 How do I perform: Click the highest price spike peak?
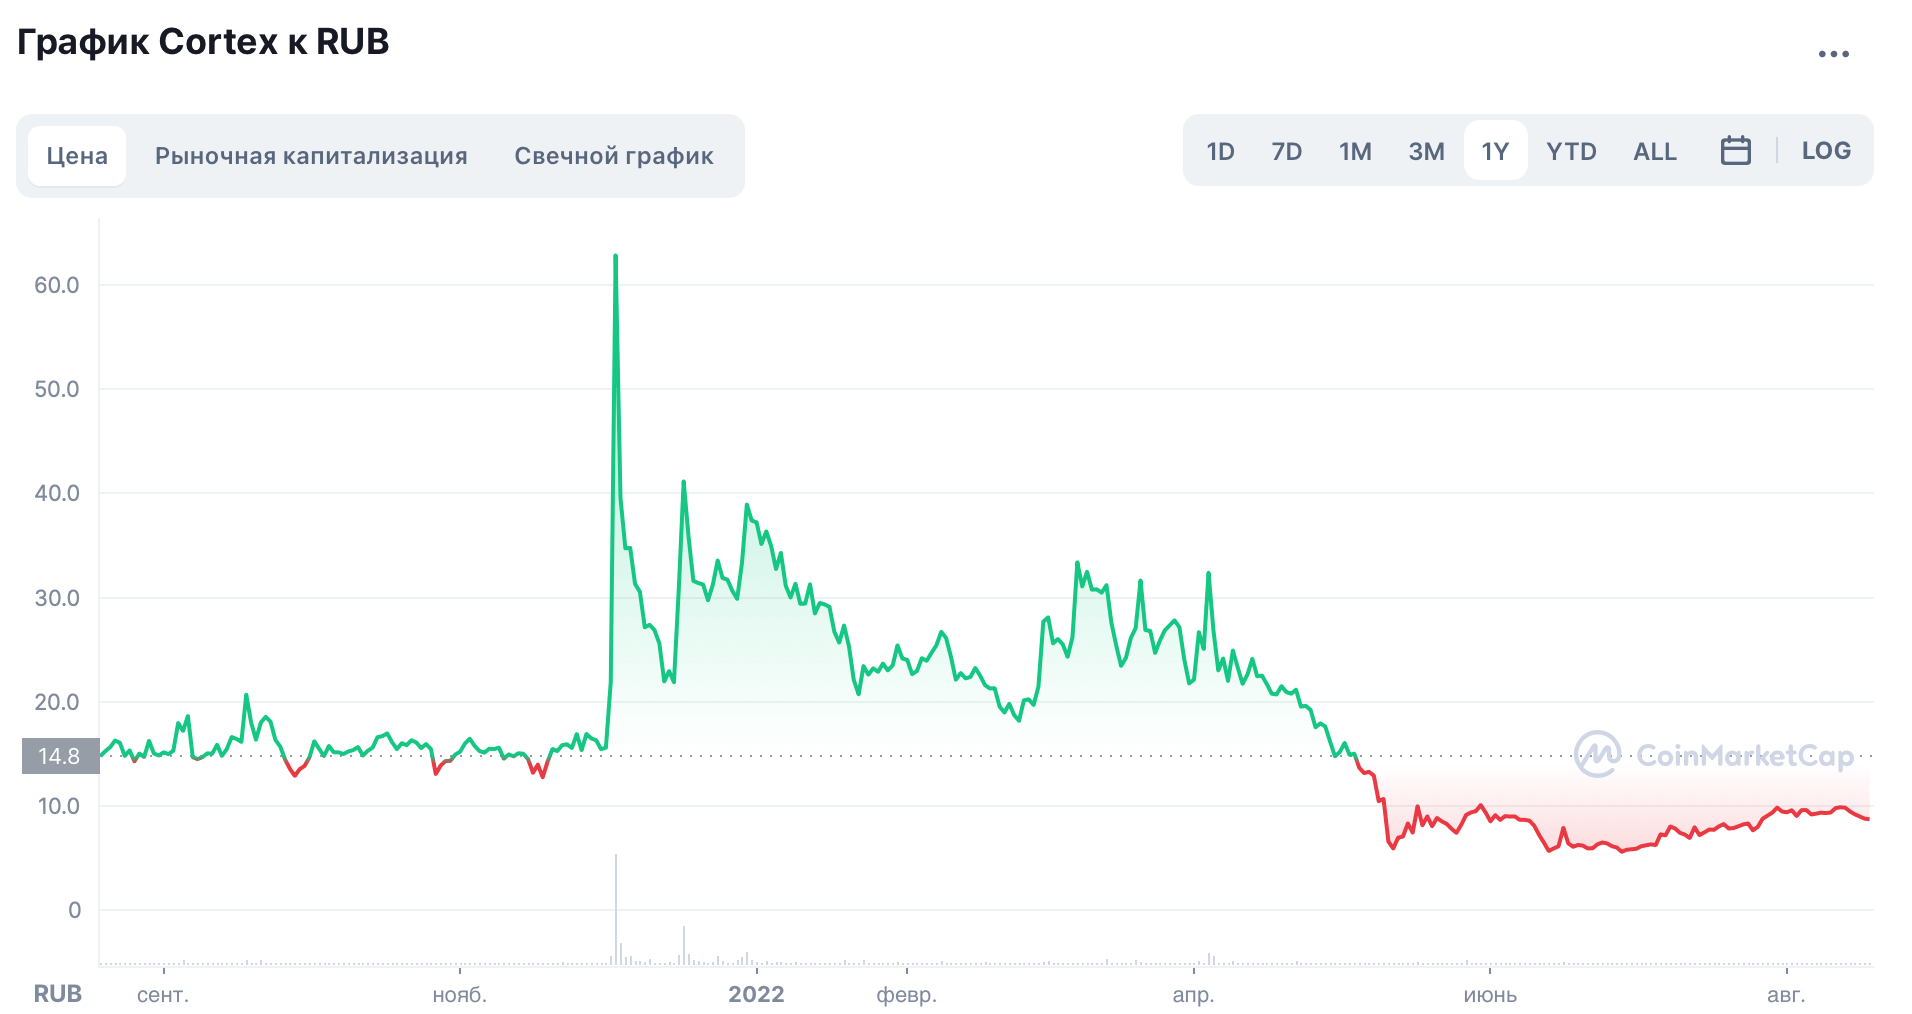click(x=615, y=257)
